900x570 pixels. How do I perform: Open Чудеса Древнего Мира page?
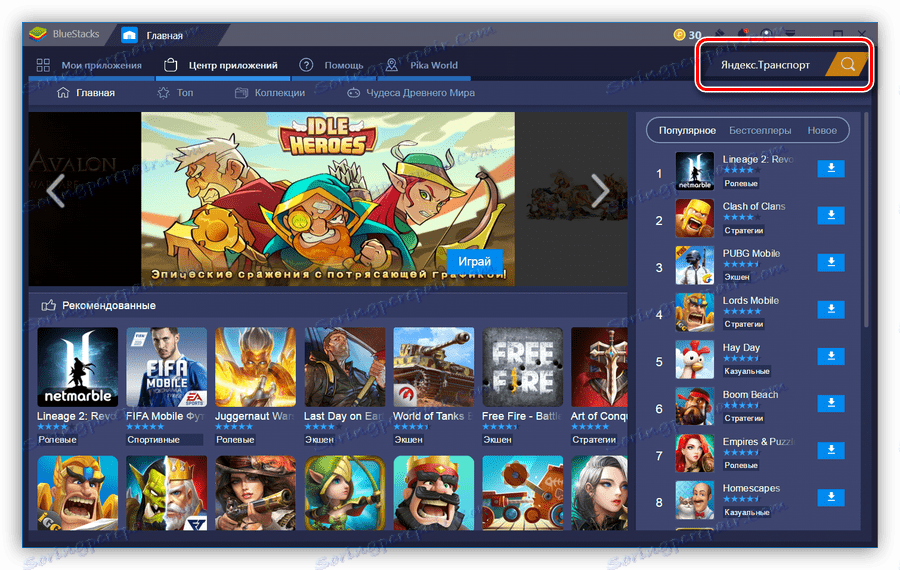coord(411,92)
